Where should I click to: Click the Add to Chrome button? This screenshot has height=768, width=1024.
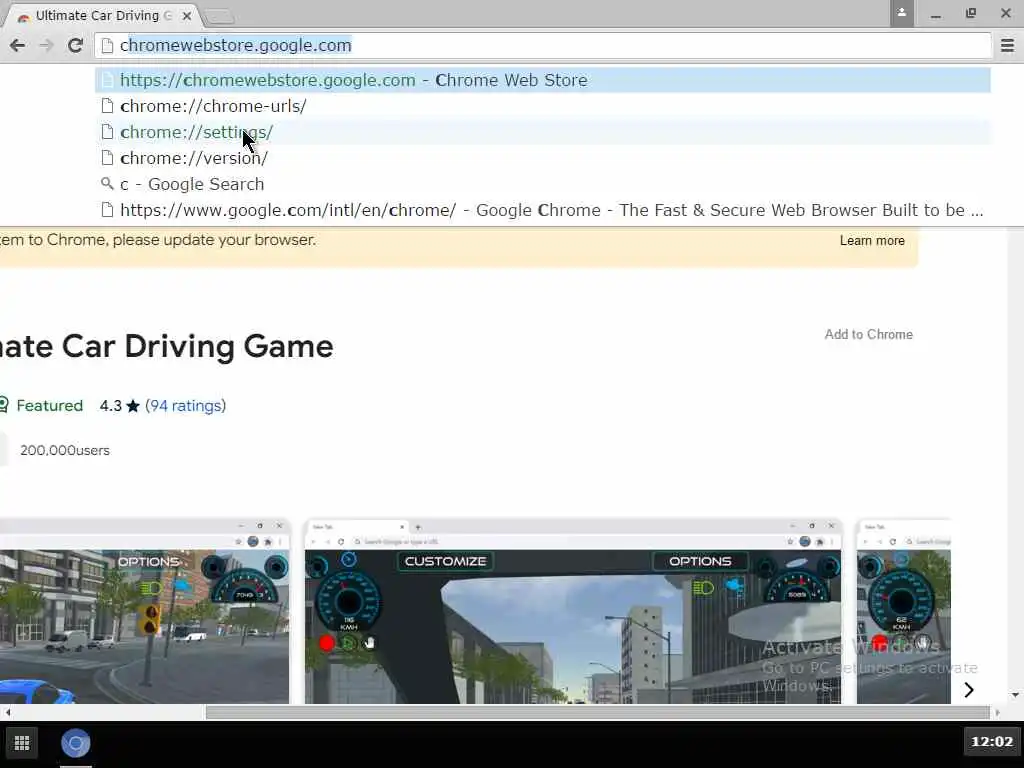pos(868,334)
